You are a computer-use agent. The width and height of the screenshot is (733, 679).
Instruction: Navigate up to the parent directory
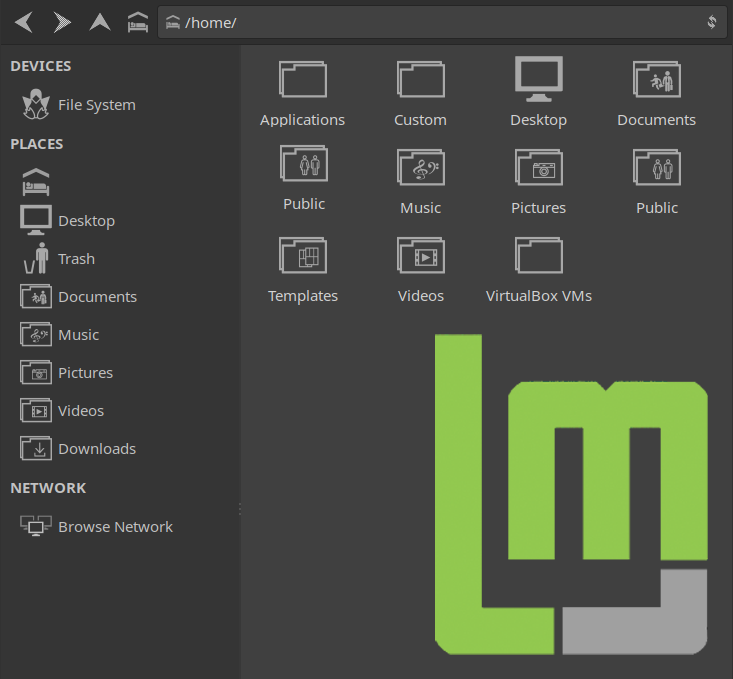tap(100, 22)
